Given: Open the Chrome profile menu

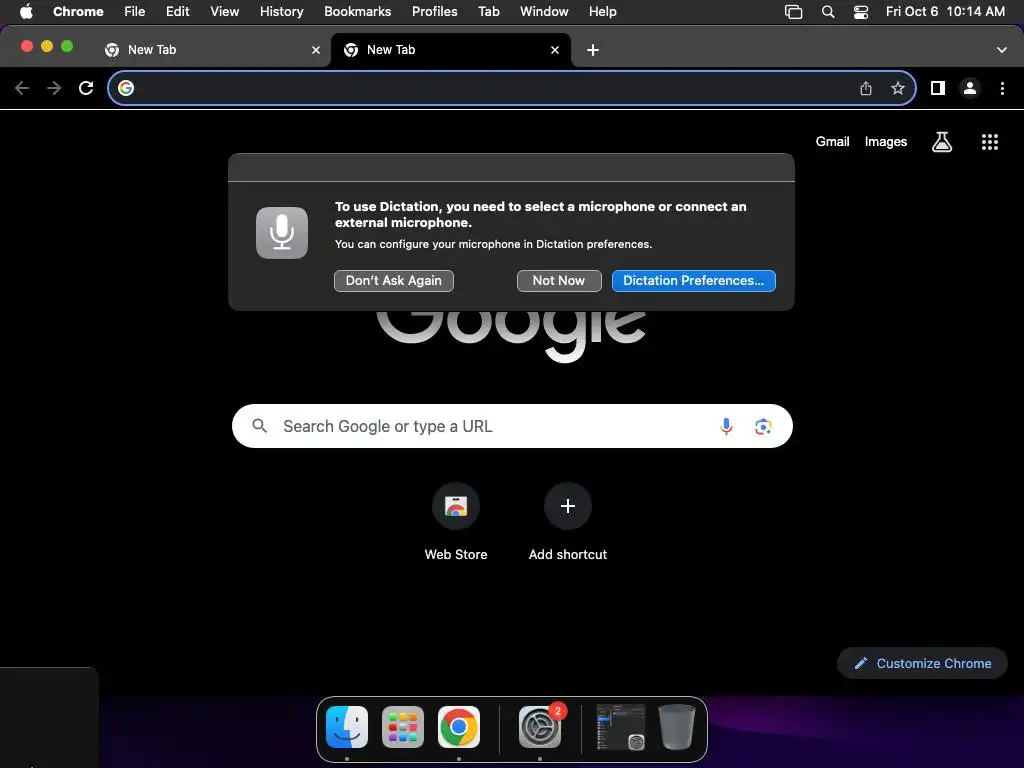Looking at the screenshot, I should click(970, 88).
